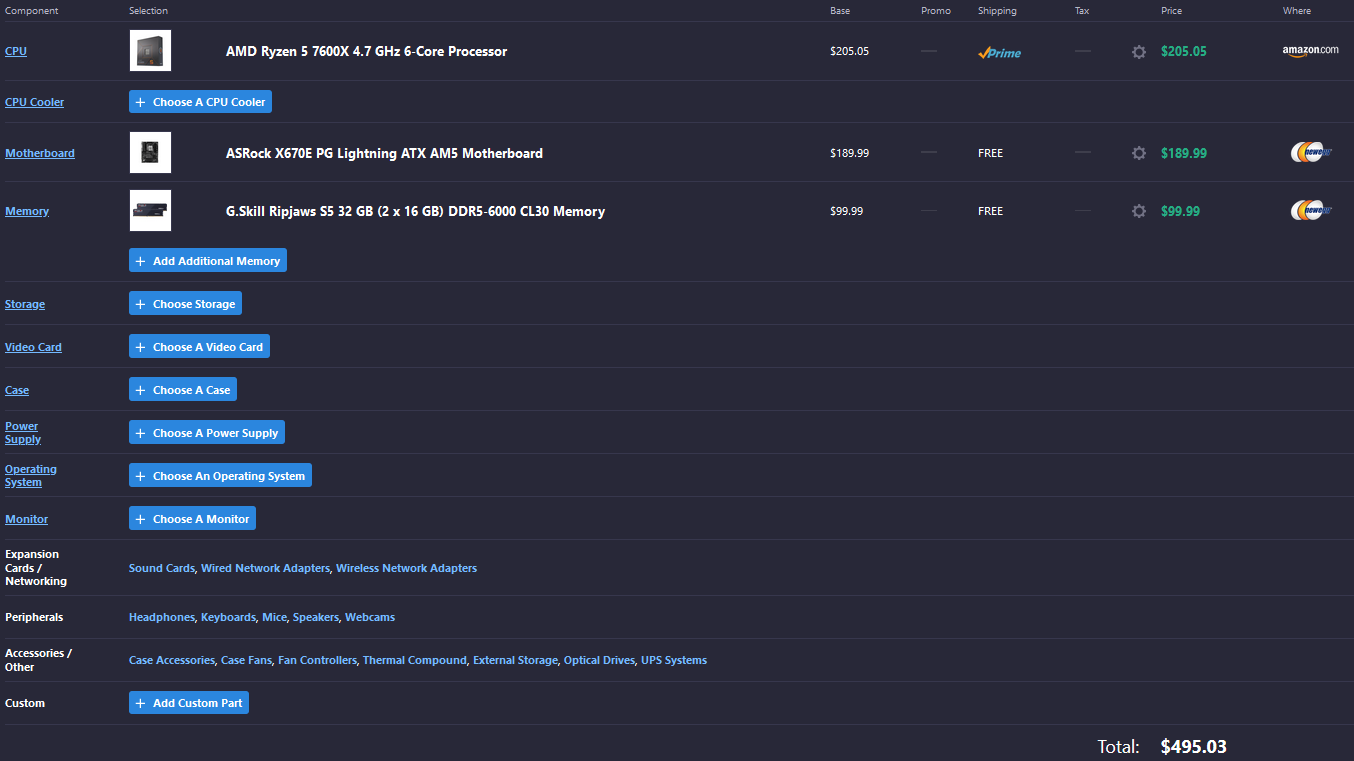The width and height of the screenshot is (1354, 761).
Task: Click Choose An Operating System button
Action: pyautogui.click(x=220, y=475)
